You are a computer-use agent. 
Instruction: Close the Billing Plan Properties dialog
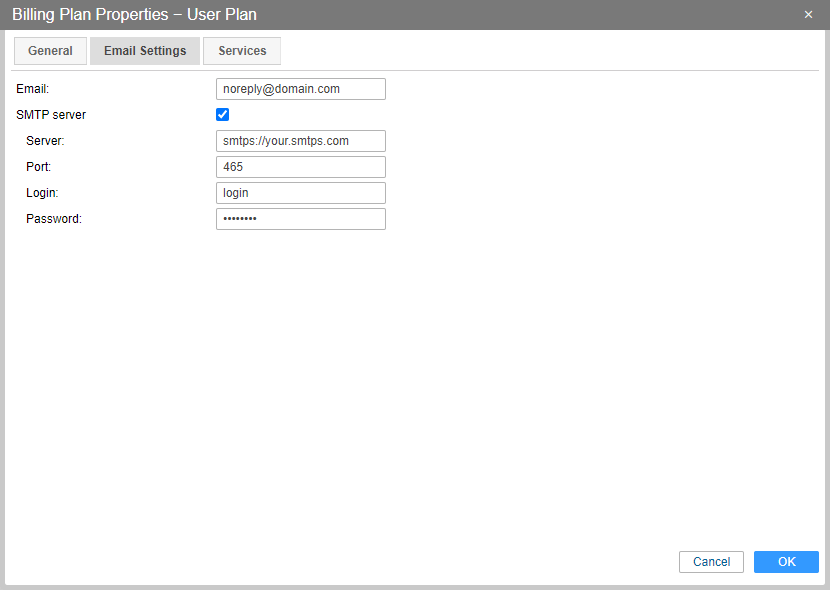pyautogui.click(x=808, y=15)
